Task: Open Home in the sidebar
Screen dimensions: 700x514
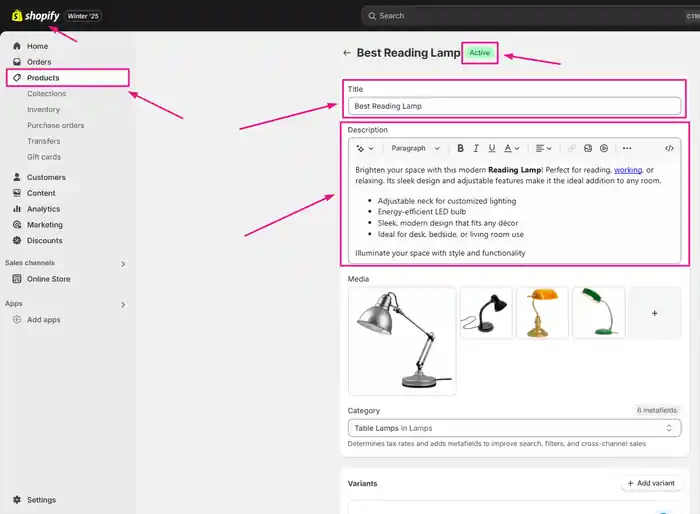Action: [x=37, y=46]
